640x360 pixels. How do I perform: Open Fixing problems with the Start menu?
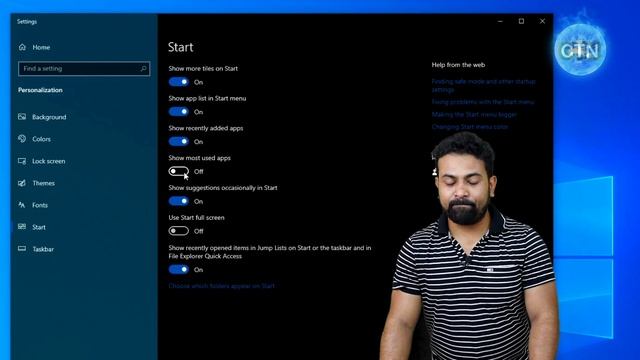click(483, 102)
